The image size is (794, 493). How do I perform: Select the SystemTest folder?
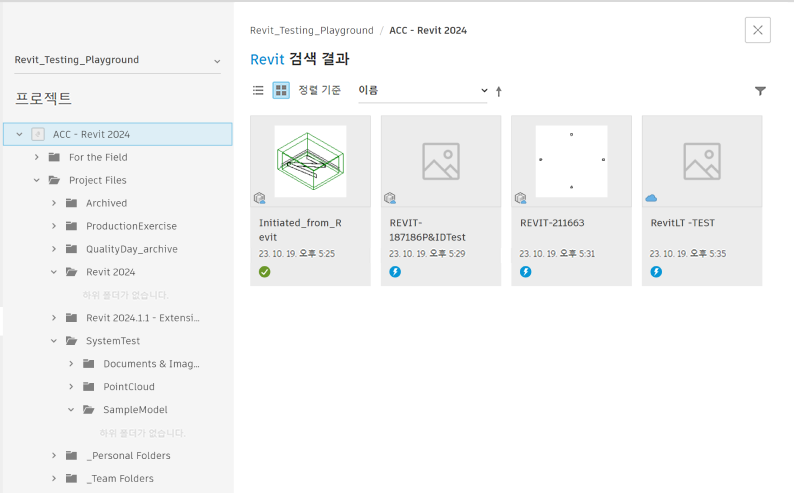[113, 341]
